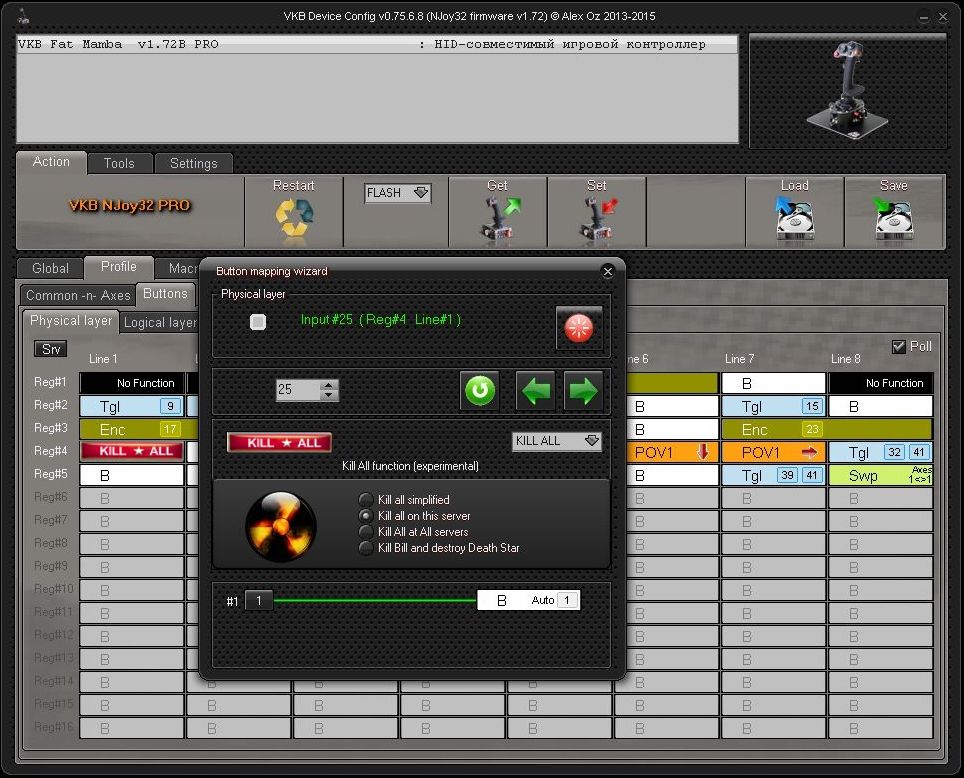Viewport: 964px width, 778px height.
Task: Click the Line 7 column header
Action: pyautogui.click(x=739, y=359)
